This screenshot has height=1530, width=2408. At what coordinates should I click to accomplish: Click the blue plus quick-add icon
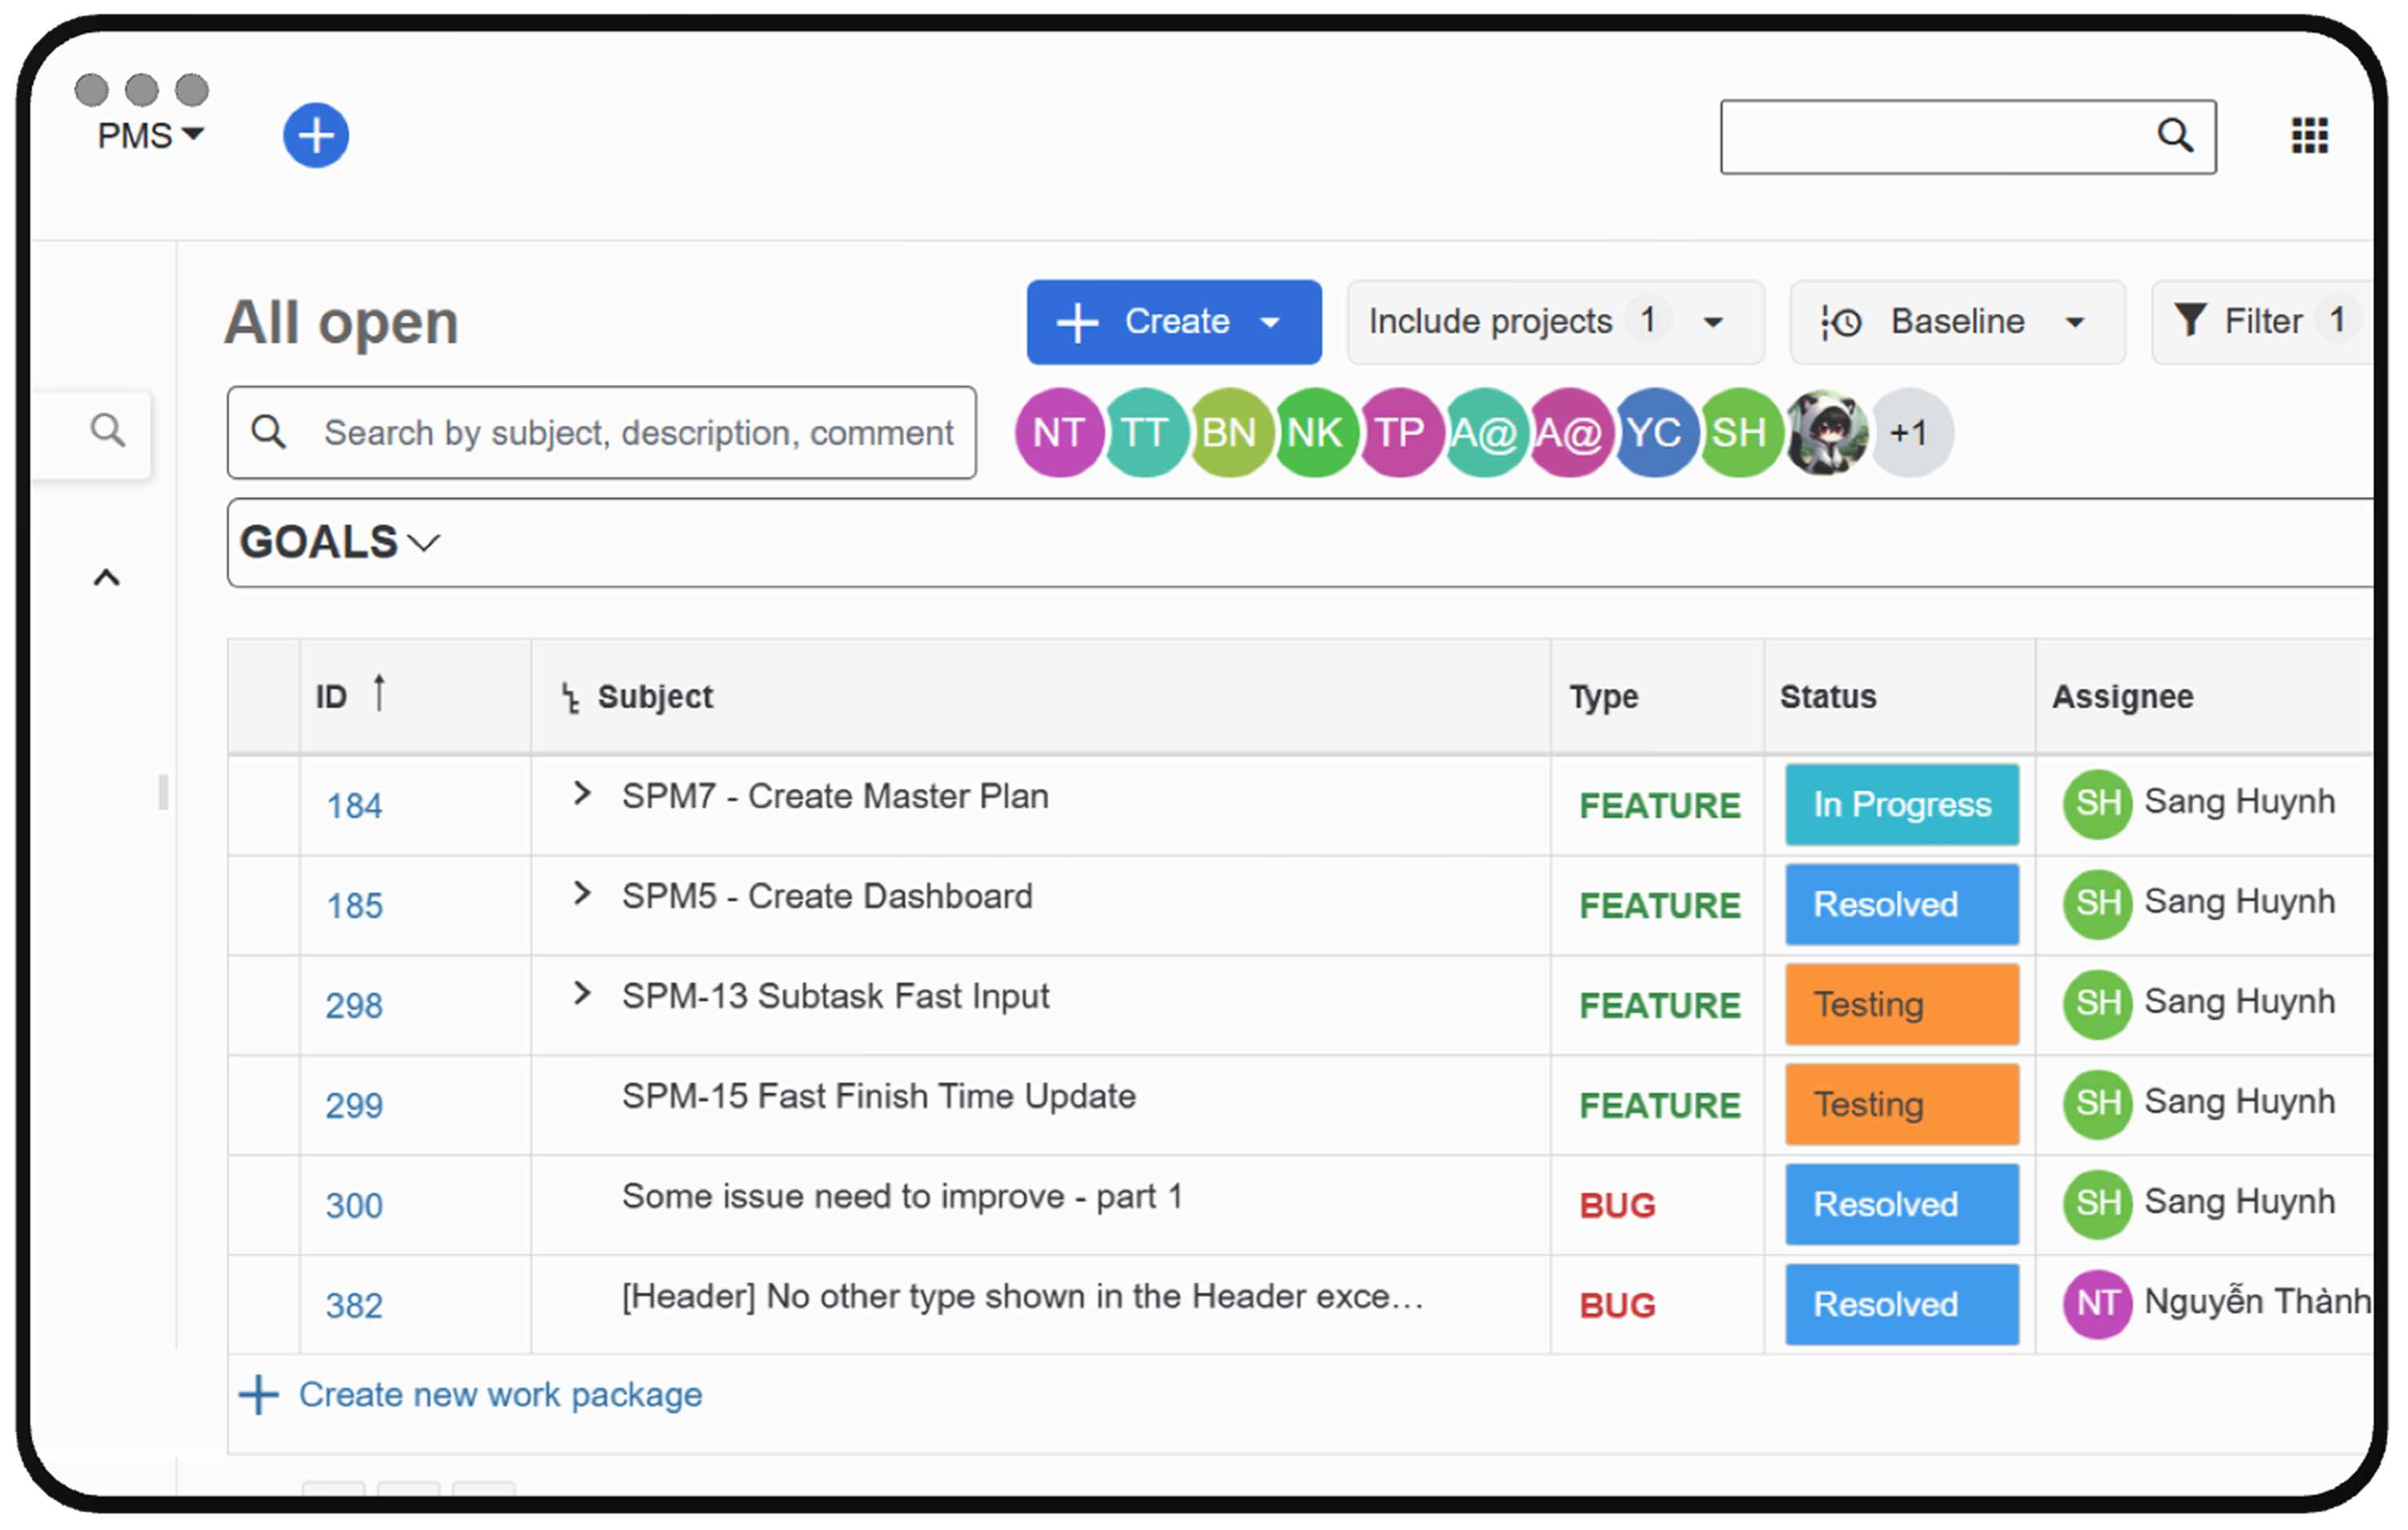pyautogui.click(x=316, y=135)
